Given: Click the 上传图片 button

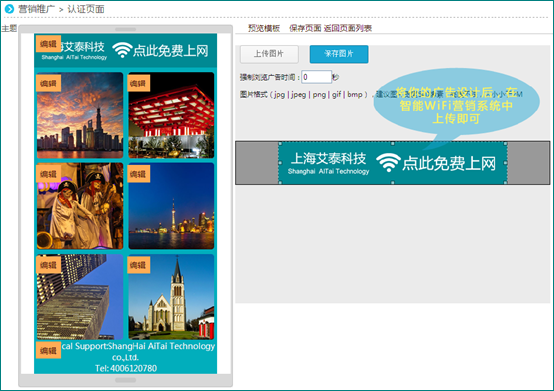Looking at the screenshot, I should (269, 54).
